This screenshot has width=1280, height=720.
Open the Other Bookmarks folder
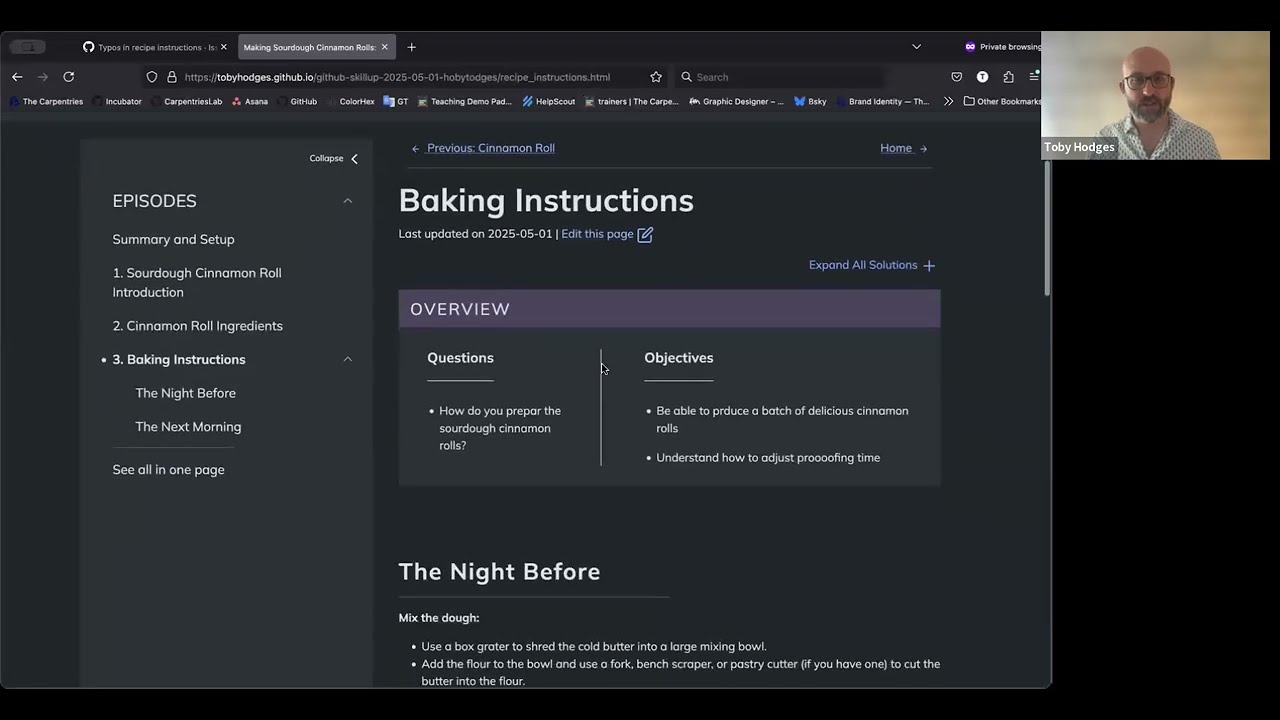(x=1002, y=101)
